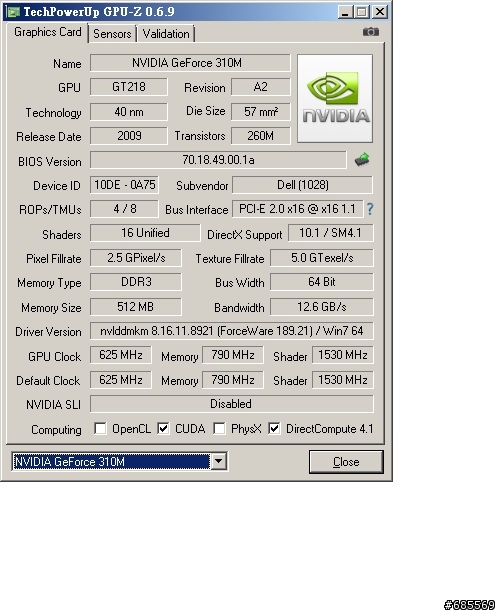
Task: Open the Validation tab
Action: (x=166, y=34)
